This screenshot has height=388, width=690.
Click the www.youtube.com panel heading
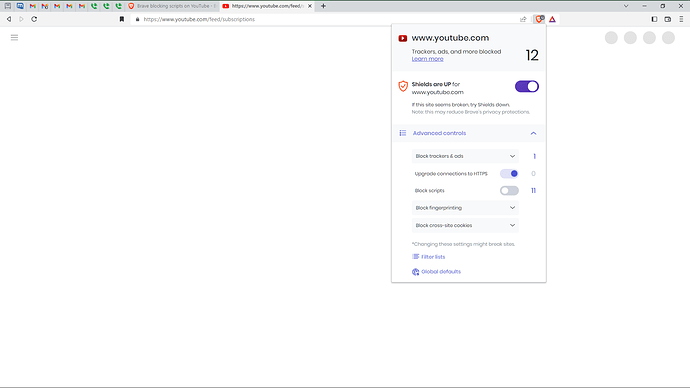click(450, 38)
